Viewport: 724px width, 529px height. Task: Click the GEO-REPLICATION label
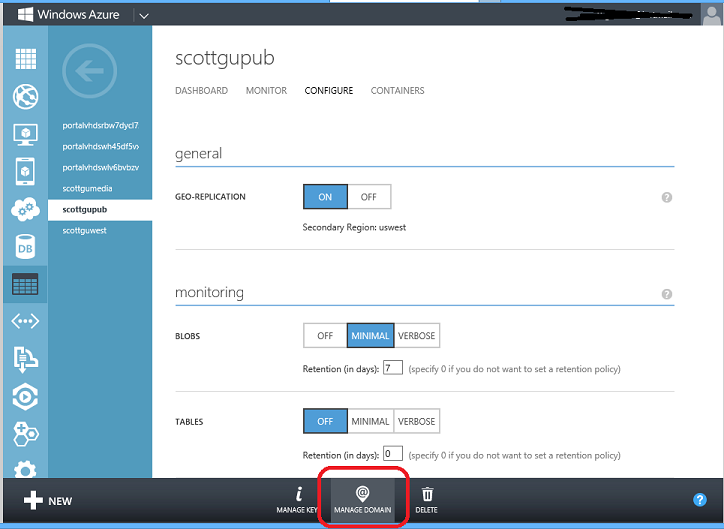point(210,197)
